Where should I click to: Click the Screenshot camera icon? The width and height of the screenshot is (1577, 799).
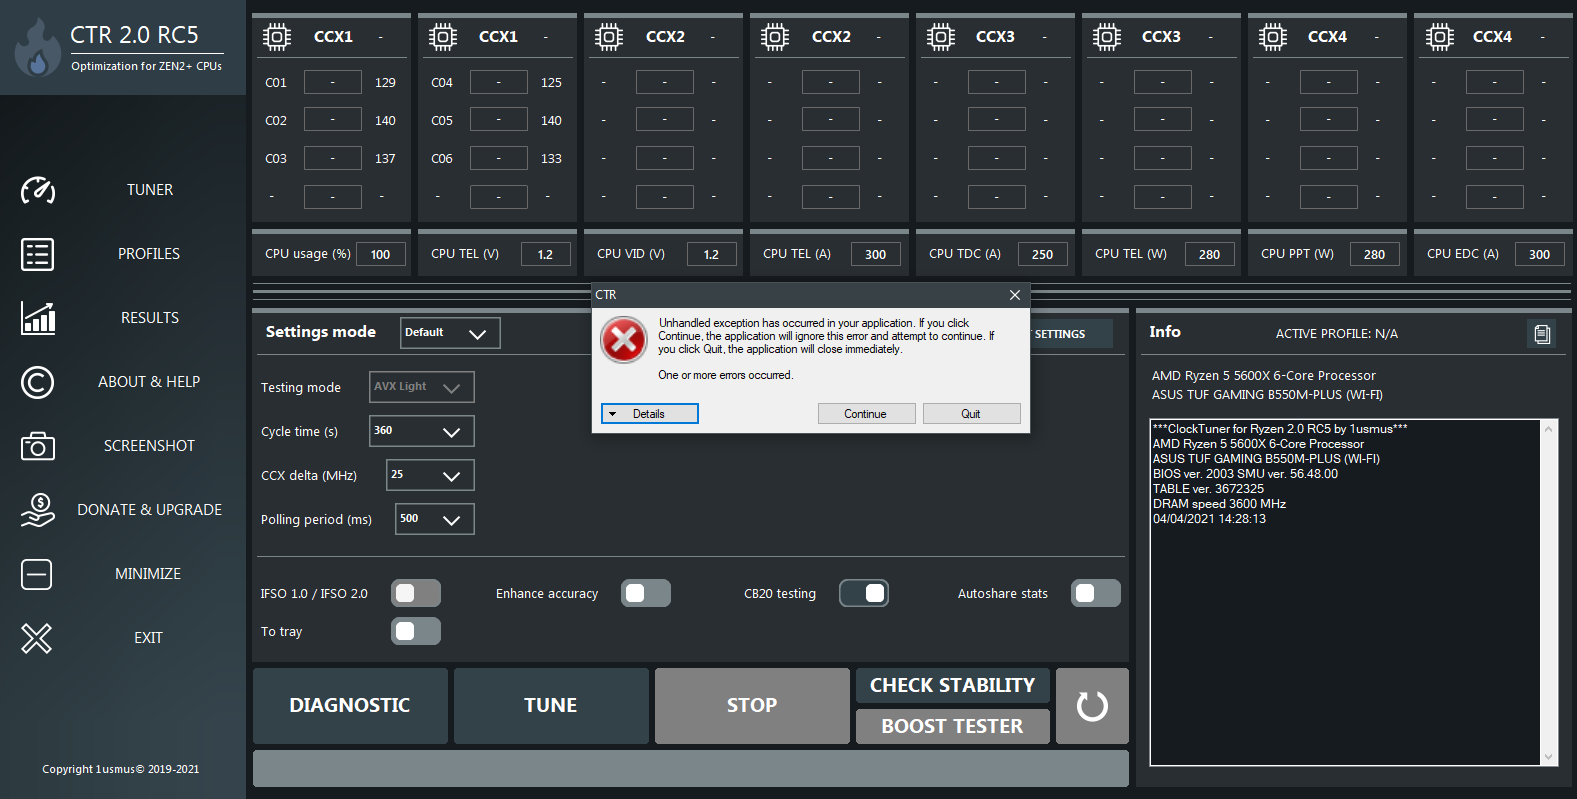coord(38,446)
